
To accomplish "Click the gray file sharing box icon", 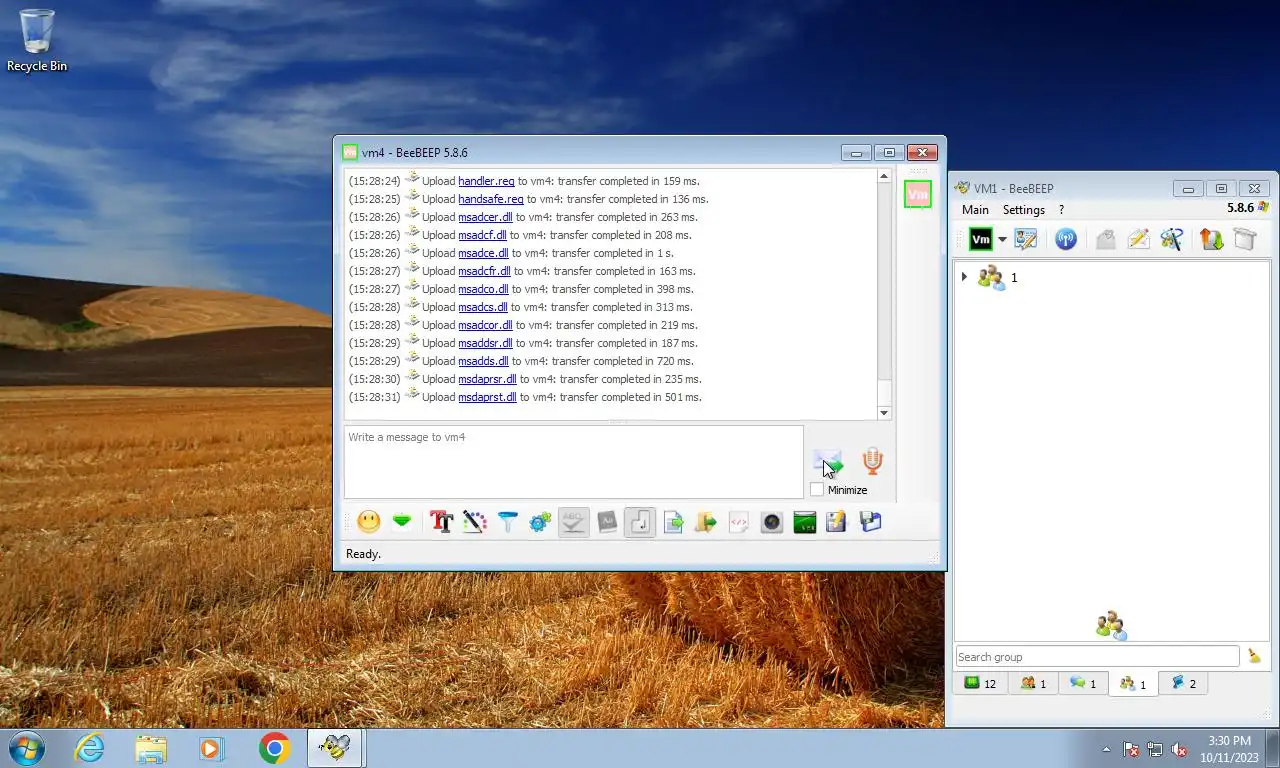I will coord(1245,239).
